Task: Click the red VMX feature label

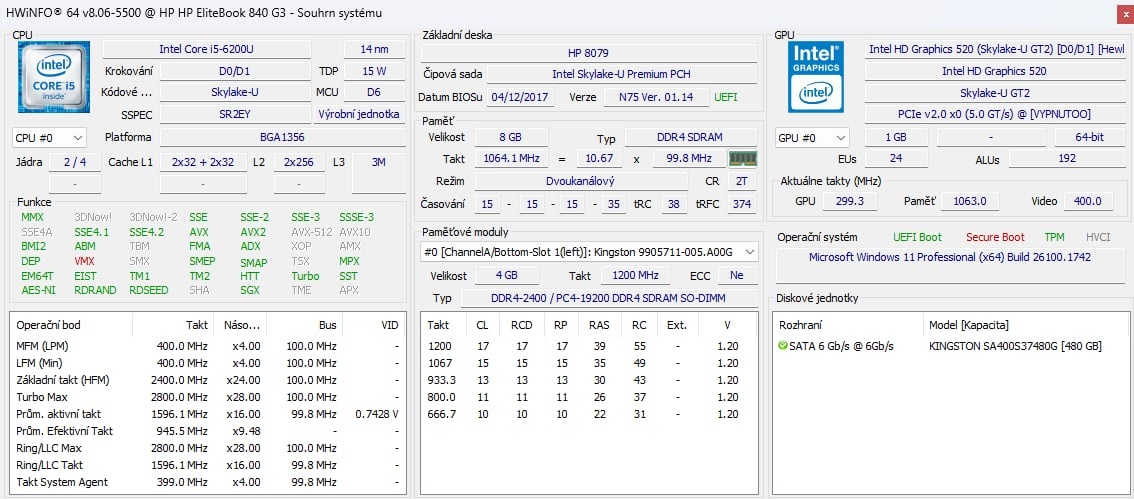Action: point(84,261)
